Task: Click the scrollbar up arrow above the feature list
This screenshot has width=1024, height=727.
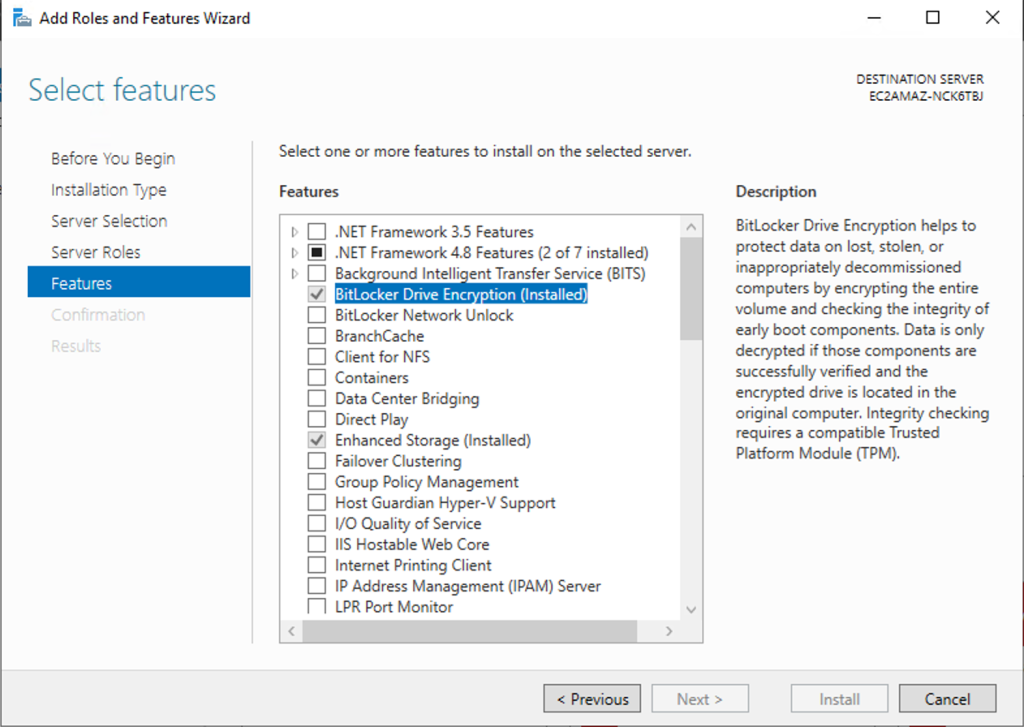Action: 691,225
